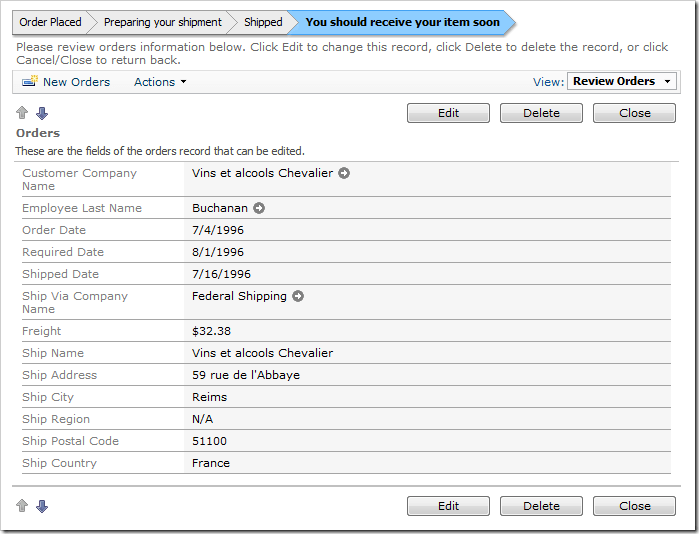This screenshot has width=699, height=534.
Task: Click the bottom Close button
Action: coord(634,506)
